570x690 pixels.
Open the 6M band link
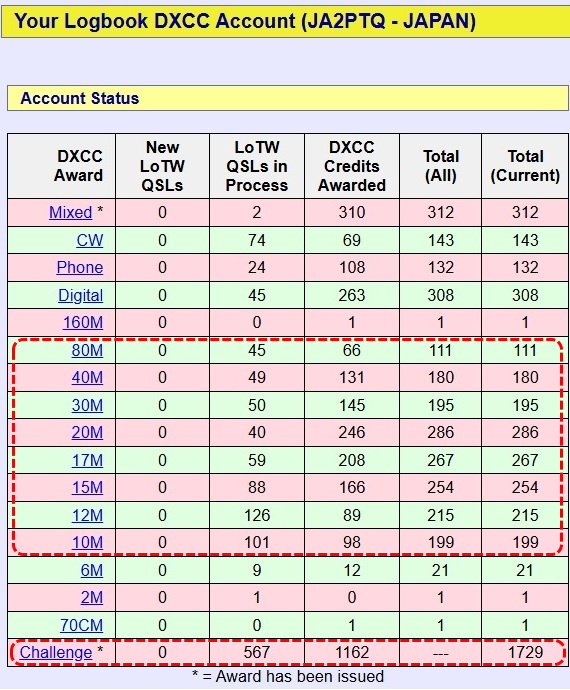(92, 570)
